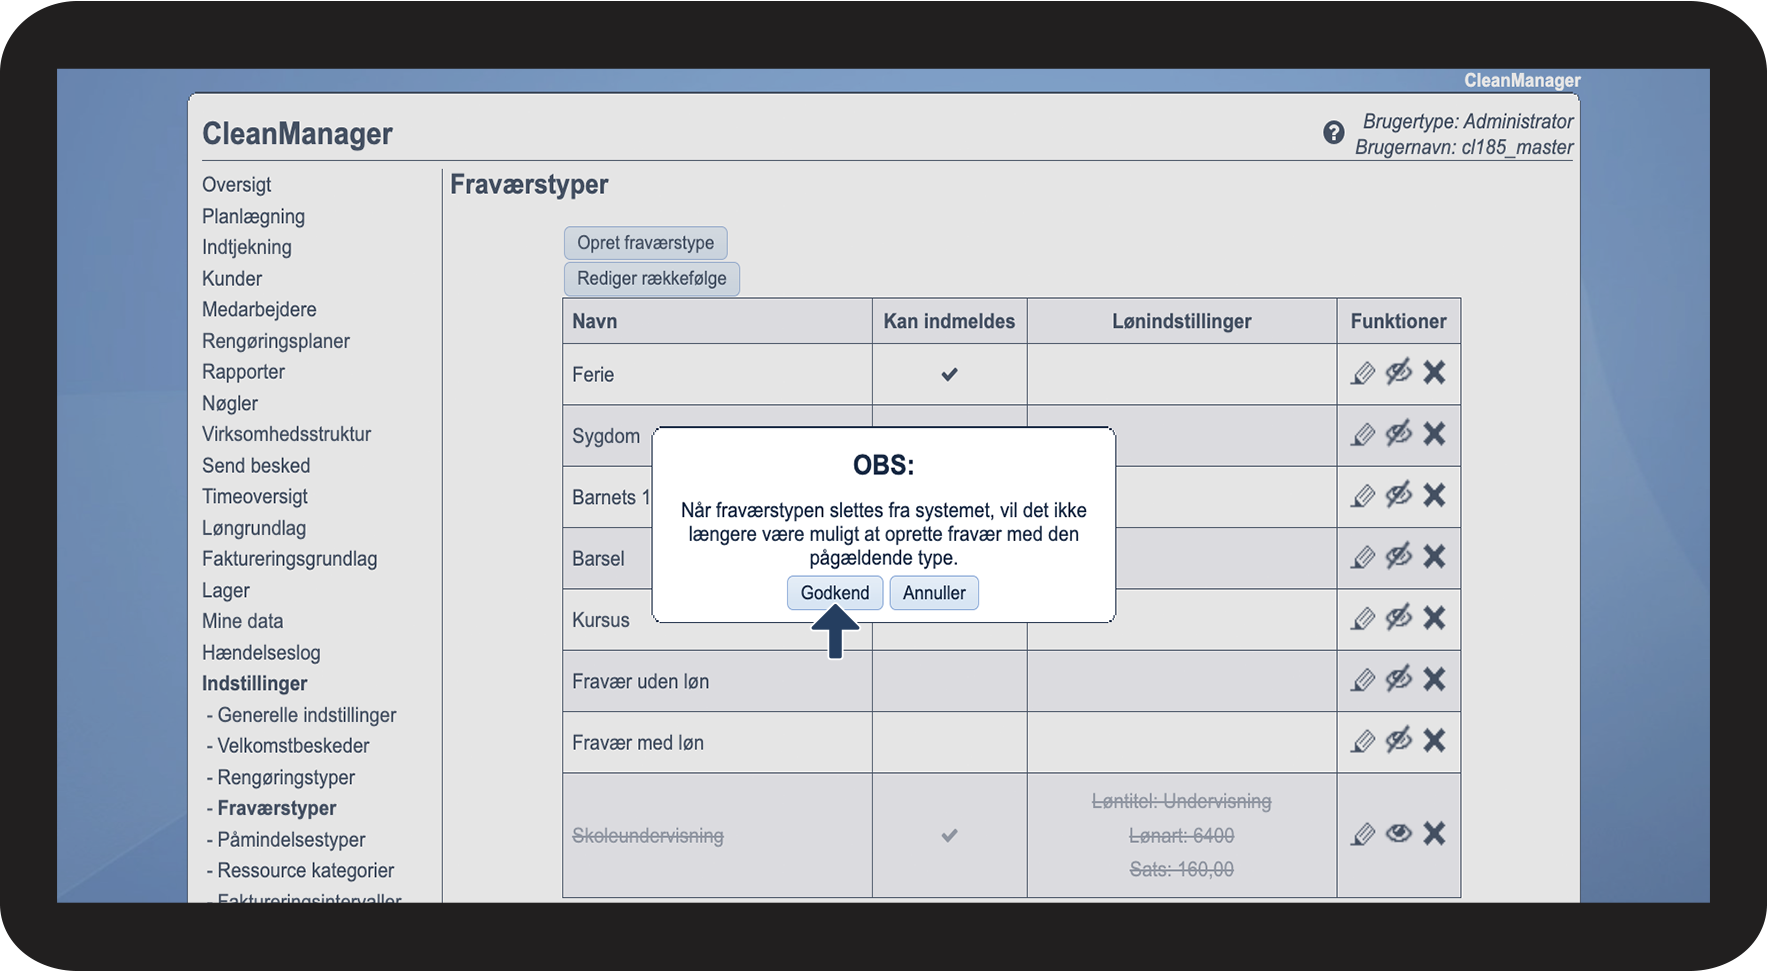Edit the Fravær med løn type
Viewport: 1767px width, 971px height.
click(1363, 741)
